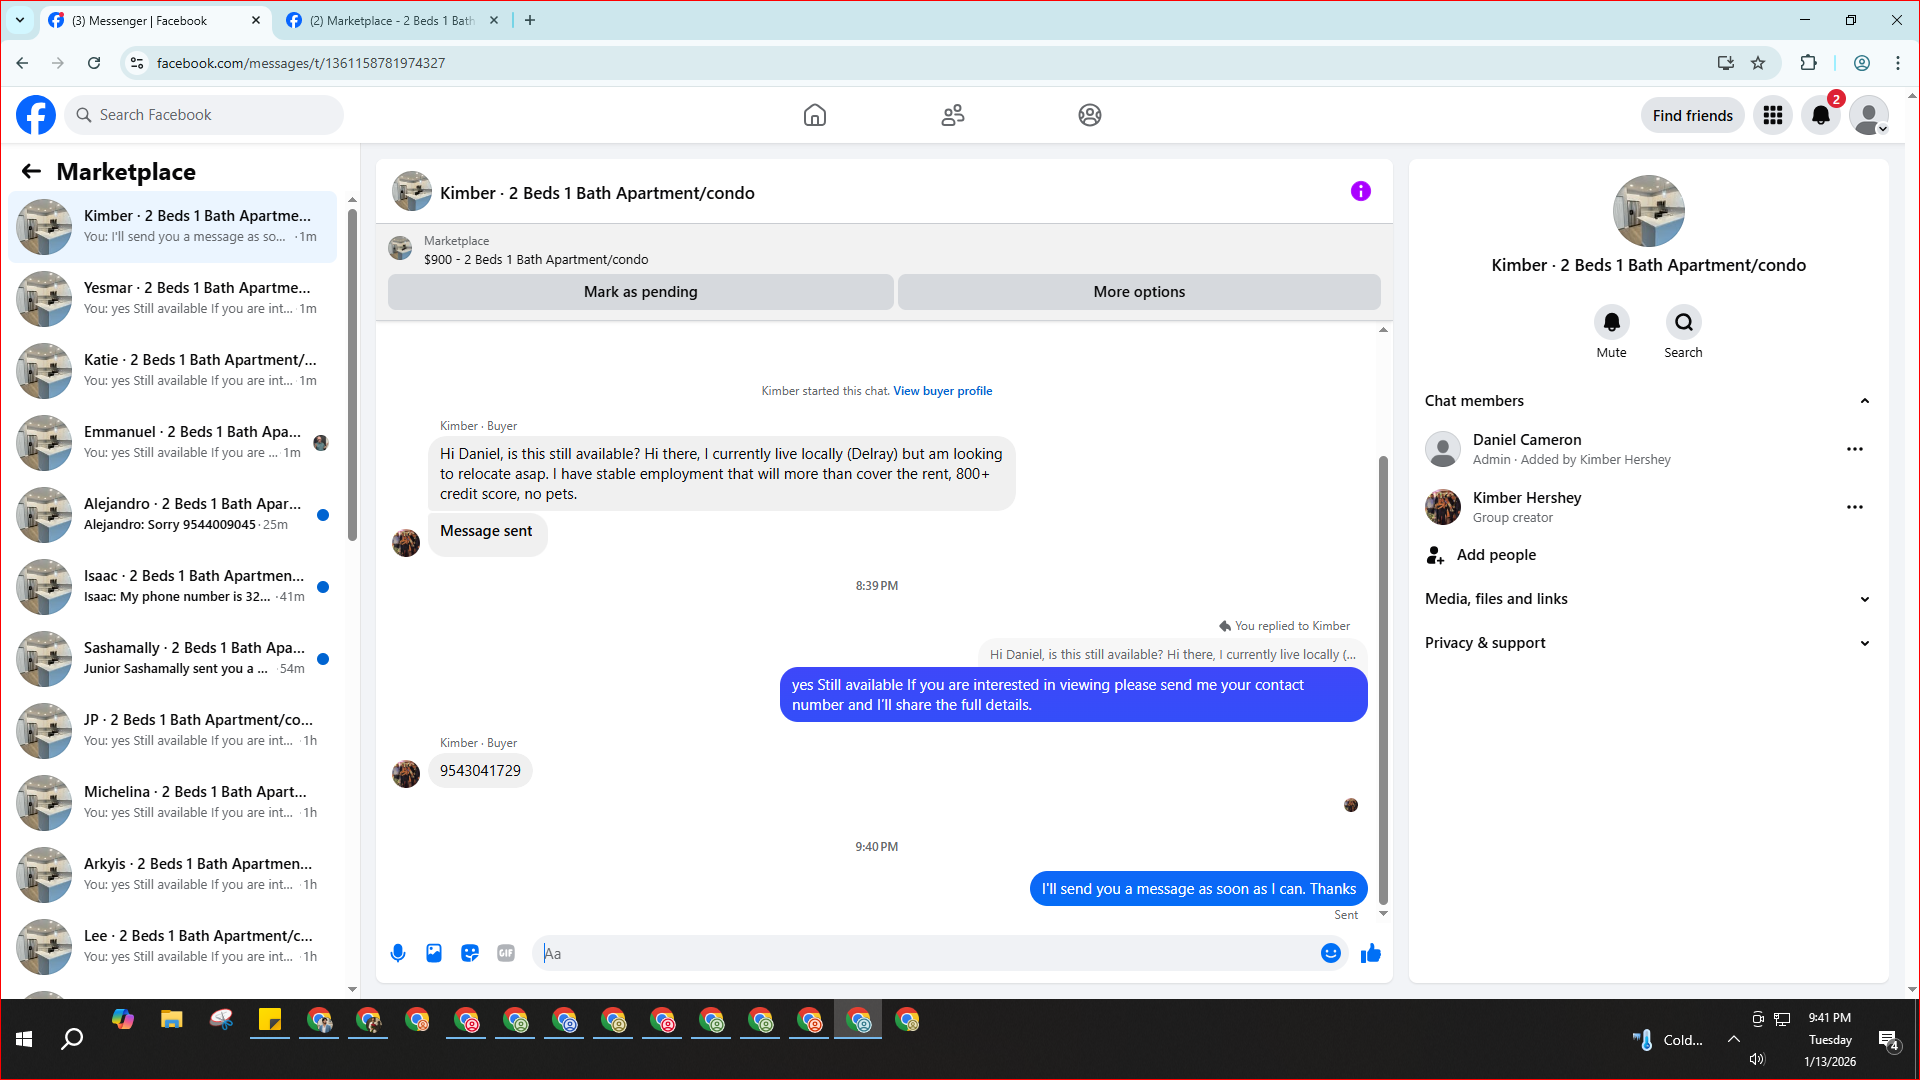
Task: Open the emoji picker in message box
Action: (x=1330, y=953)
